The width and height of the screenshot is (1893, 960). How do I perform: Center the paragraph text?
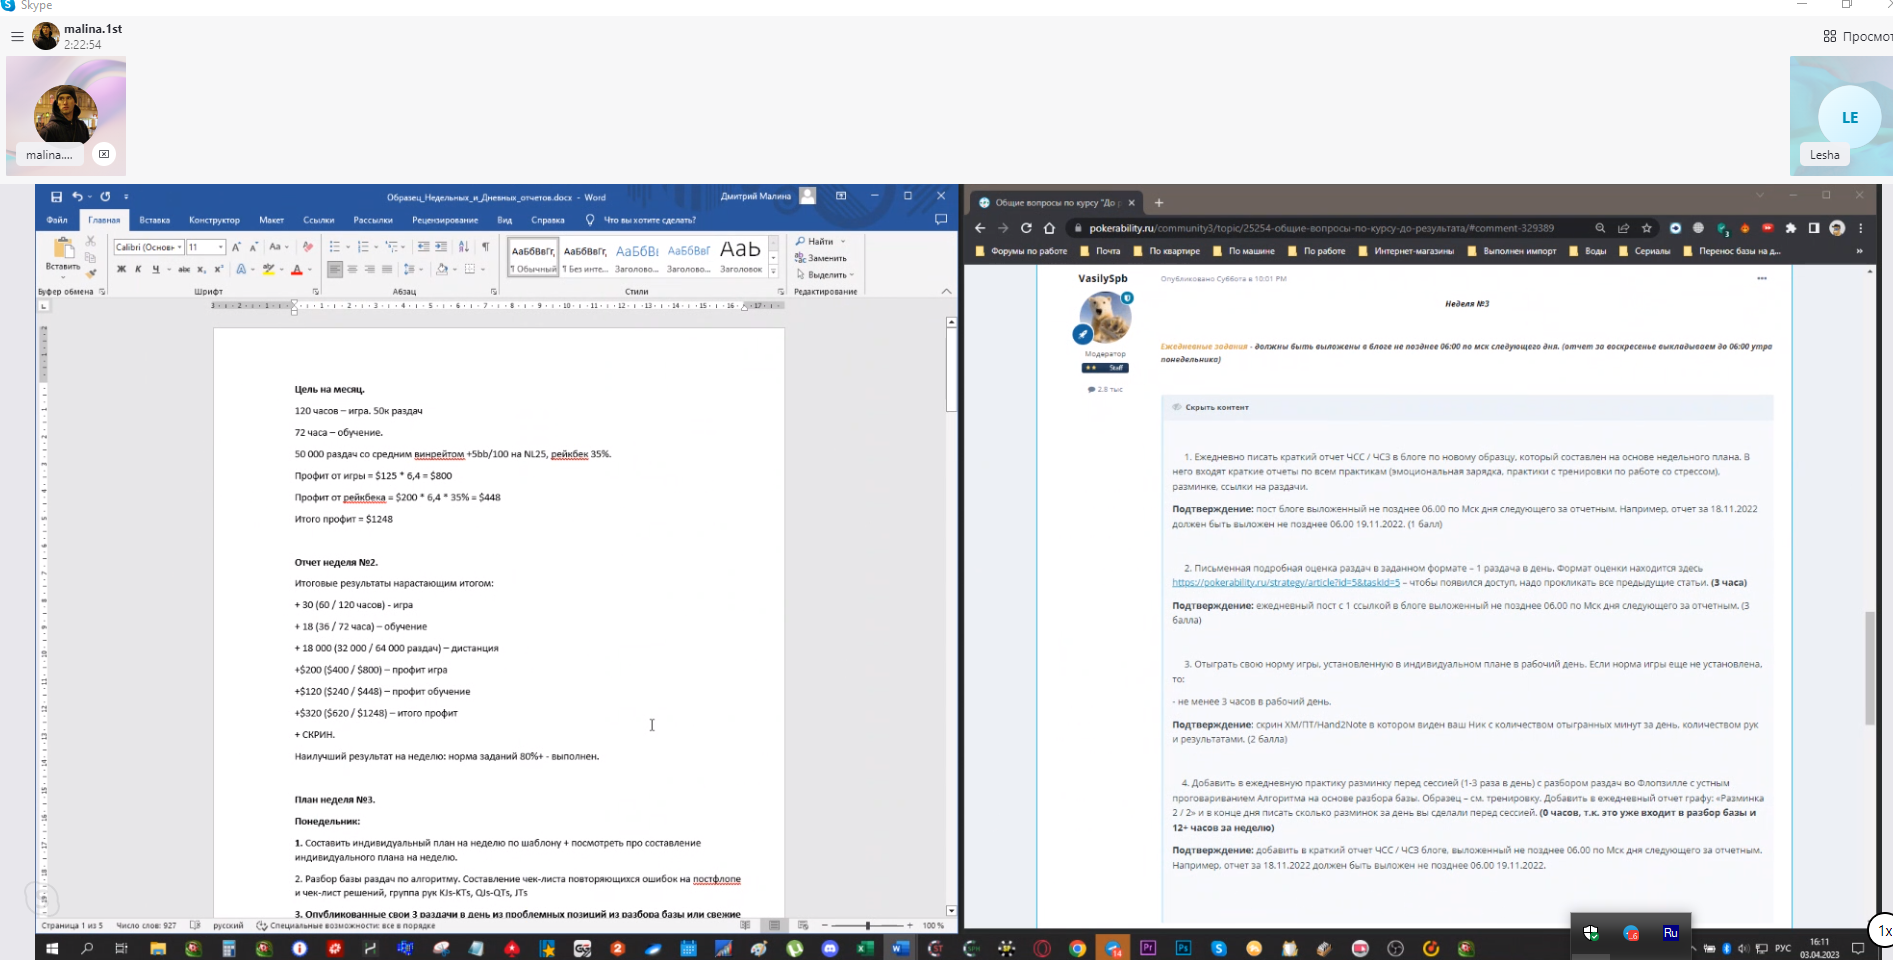pos(352,269)
